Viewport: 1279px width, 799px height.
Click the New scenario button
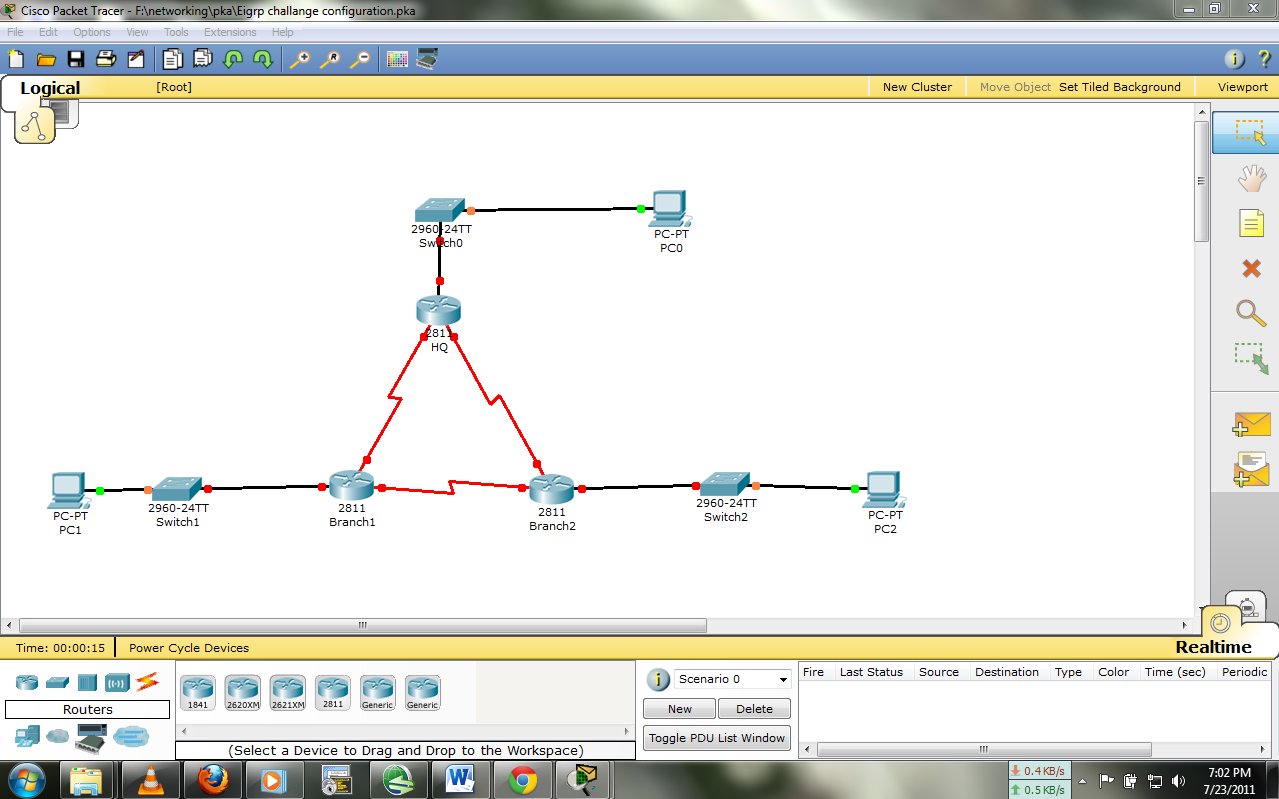tap(680, 708)
